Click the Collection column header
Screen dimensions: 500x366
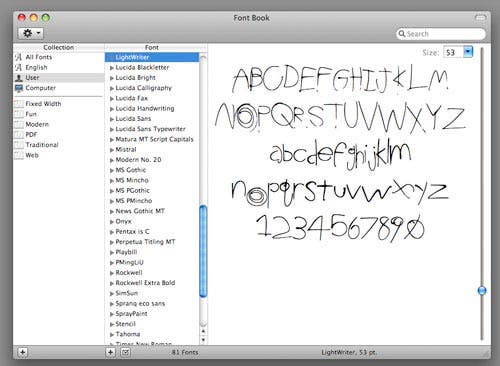click(59, 48)
